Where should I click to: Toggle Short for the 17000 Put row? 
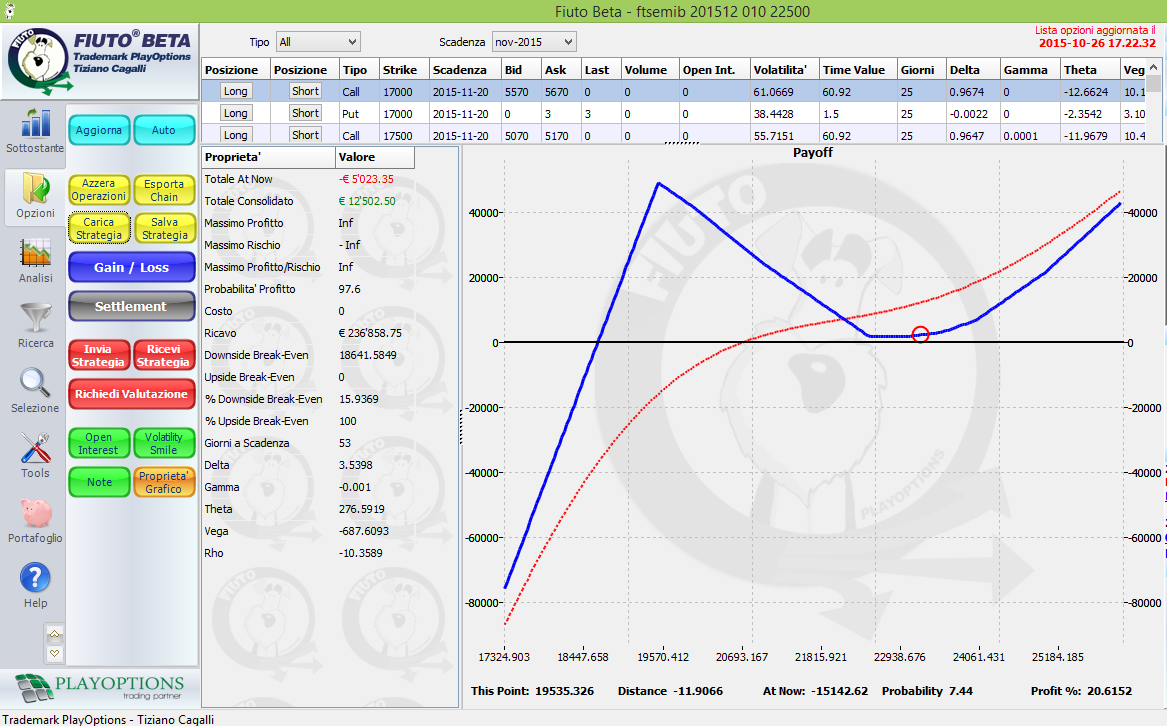305,113
